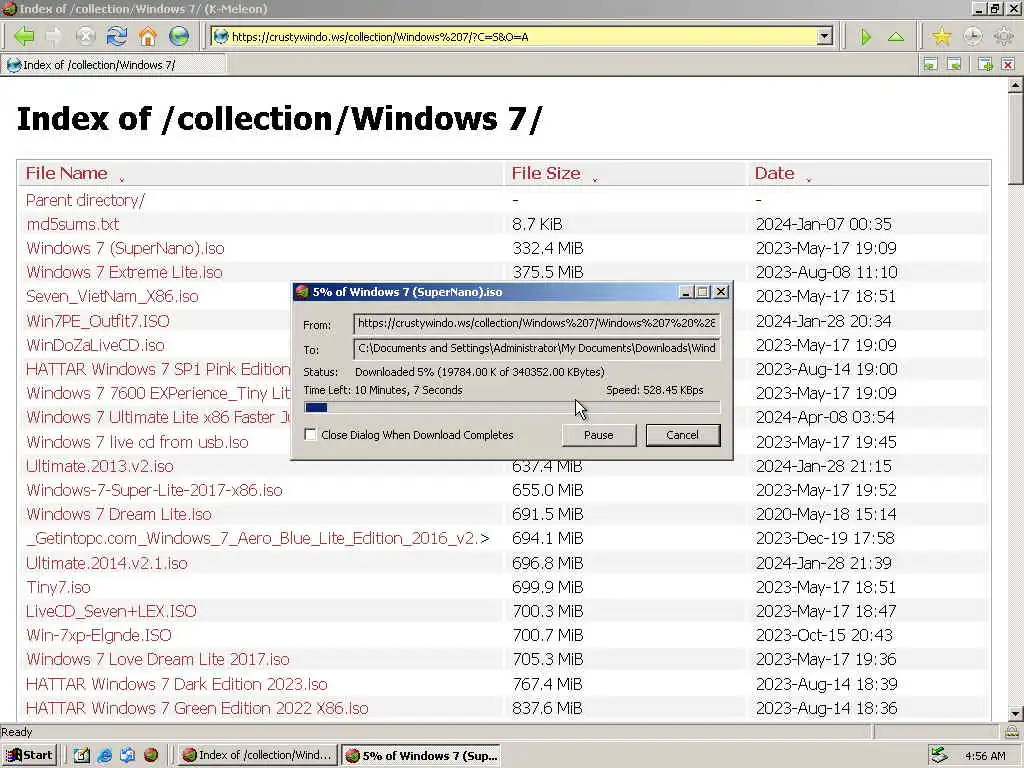Image resolution: width=1024 pixels, height=768 pixels.
Task: Open the Windows 7 Dream Lite.iso link
Action: pos(119,515)
